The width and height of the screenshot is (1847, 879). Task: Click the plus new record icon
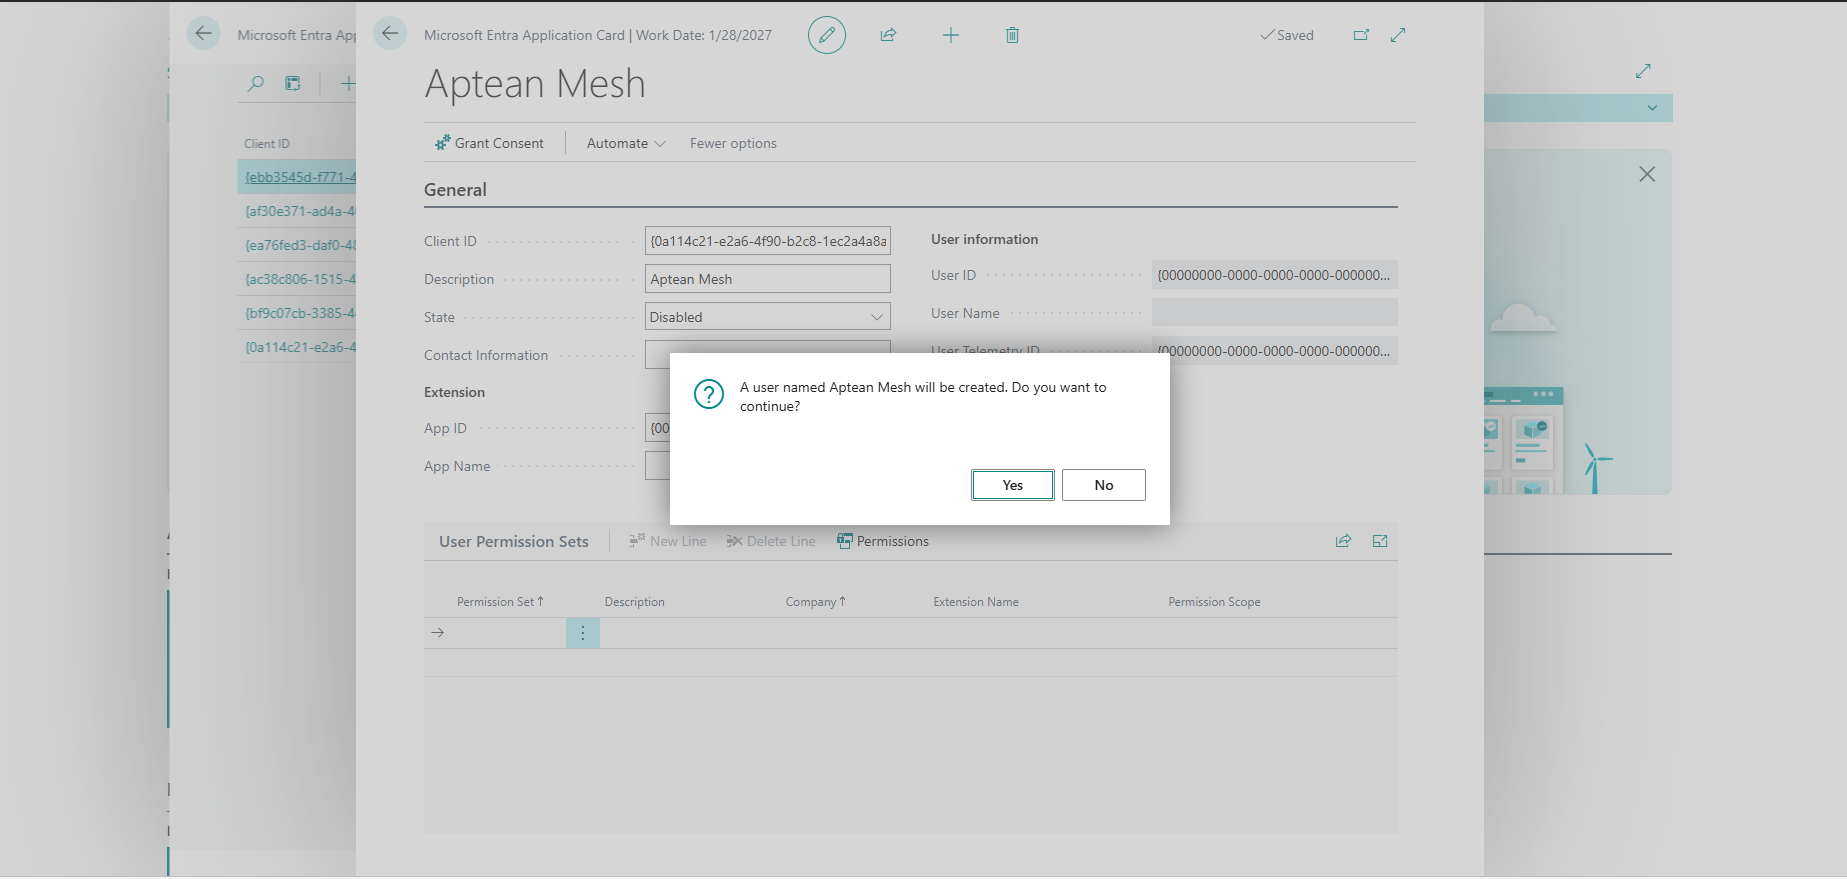(x=951, y=35)
